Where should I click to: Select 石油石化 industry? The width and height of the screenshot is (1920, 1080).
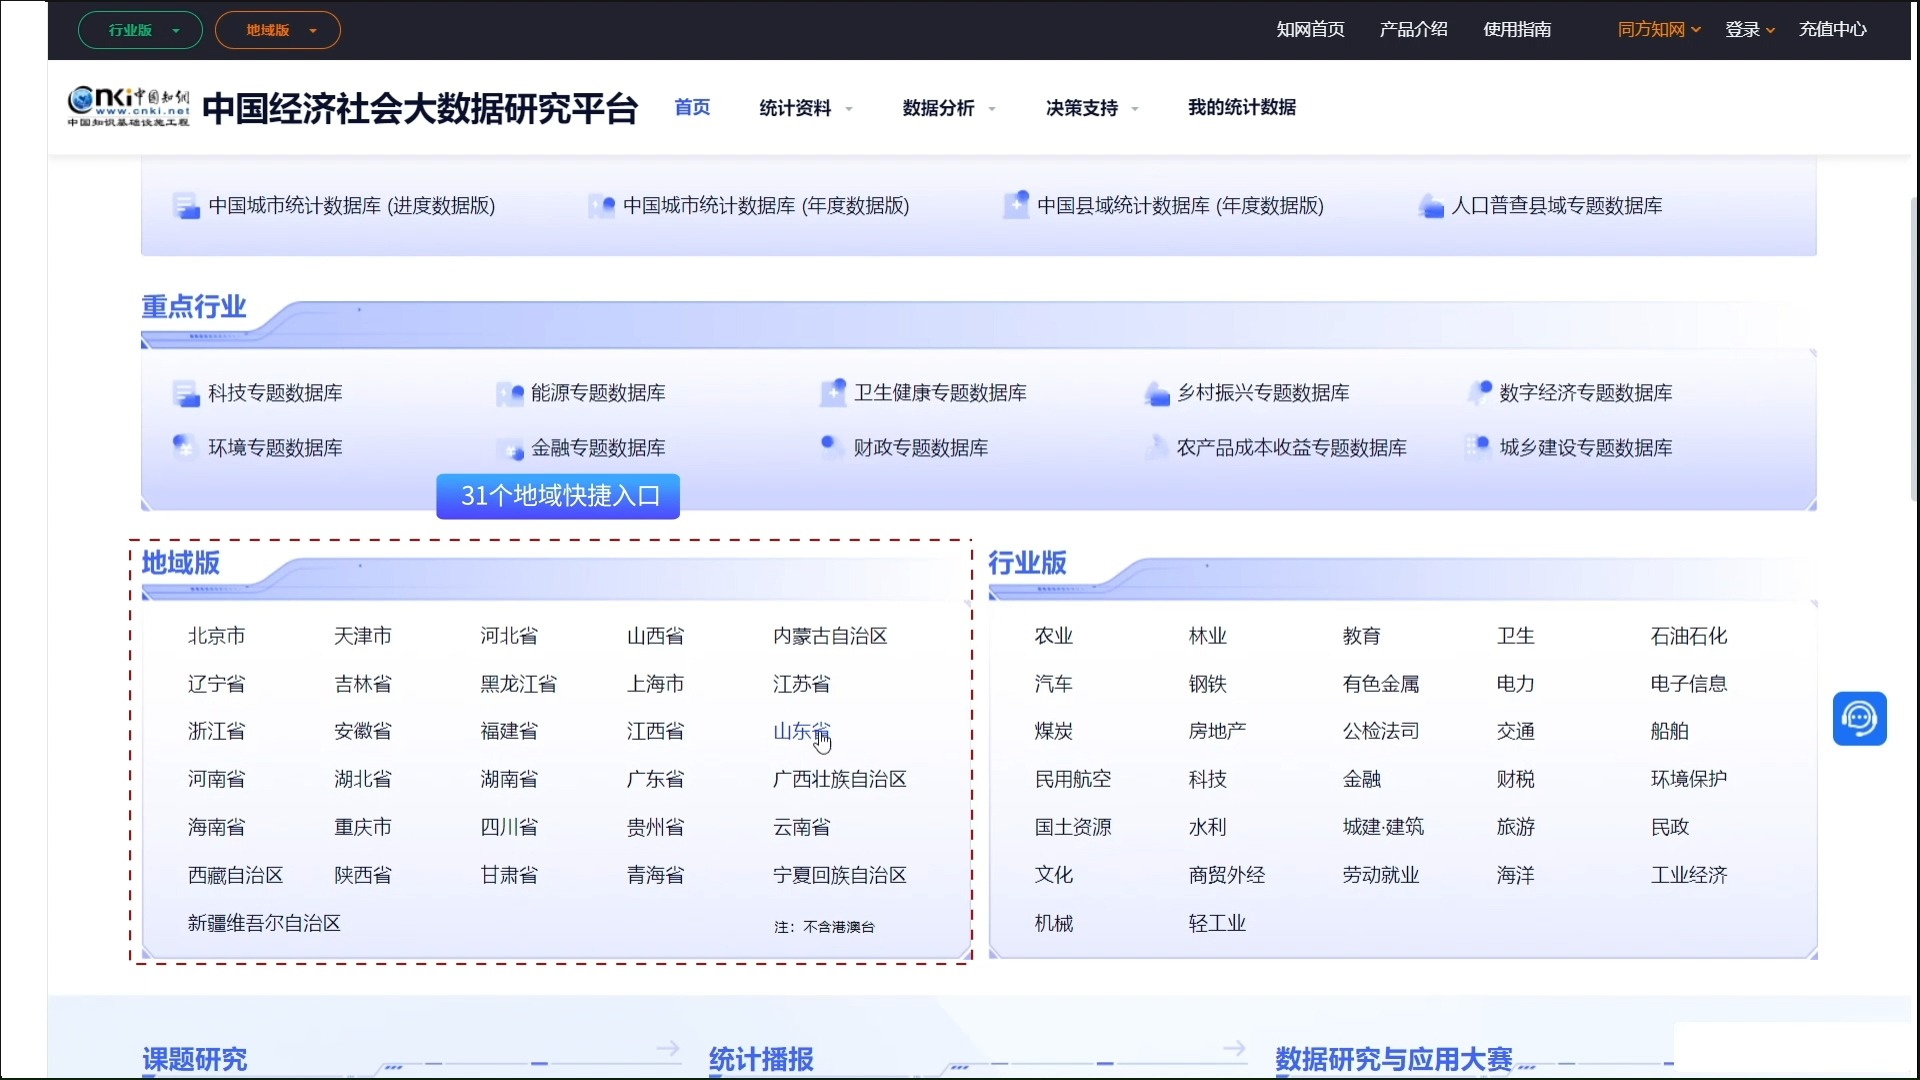point(1688,636)
